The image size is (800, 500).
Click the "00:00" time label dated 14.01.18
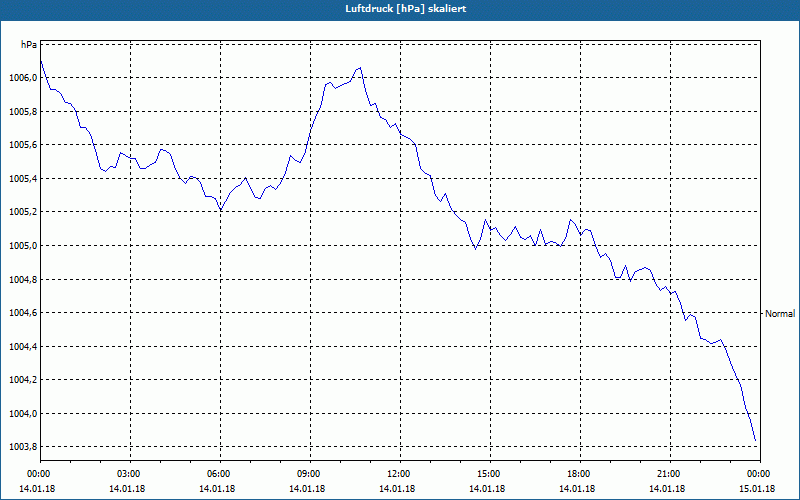(x=37, y=474)
